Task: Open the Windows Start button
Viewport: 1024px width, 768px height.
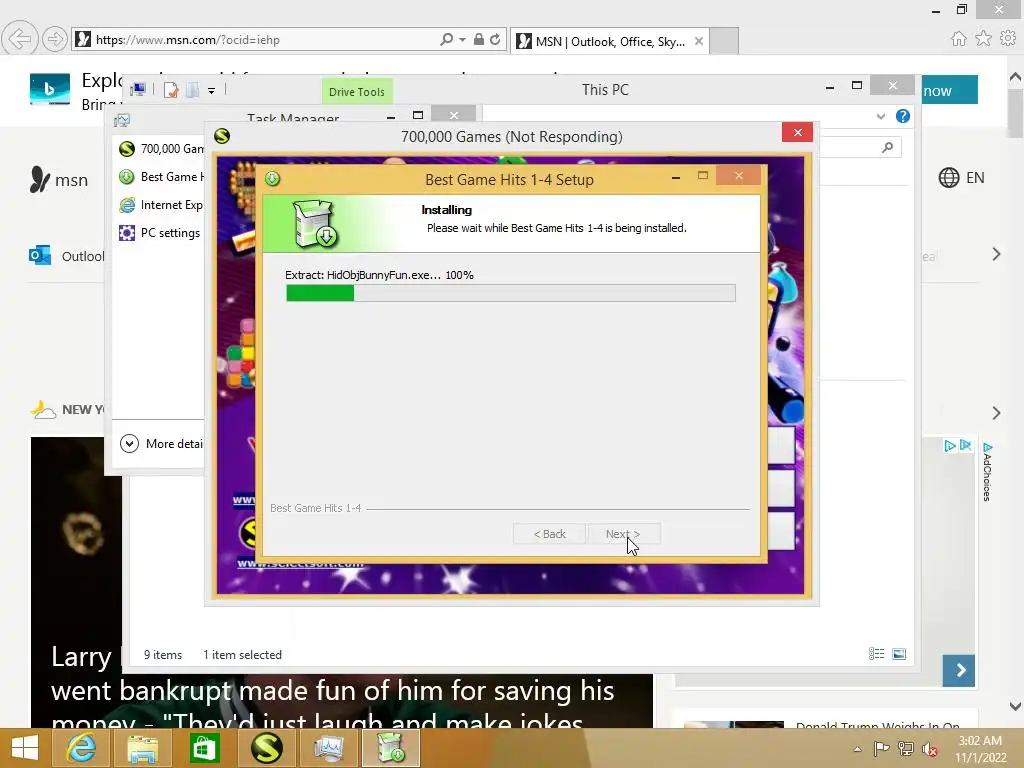Action: (25, 748)
